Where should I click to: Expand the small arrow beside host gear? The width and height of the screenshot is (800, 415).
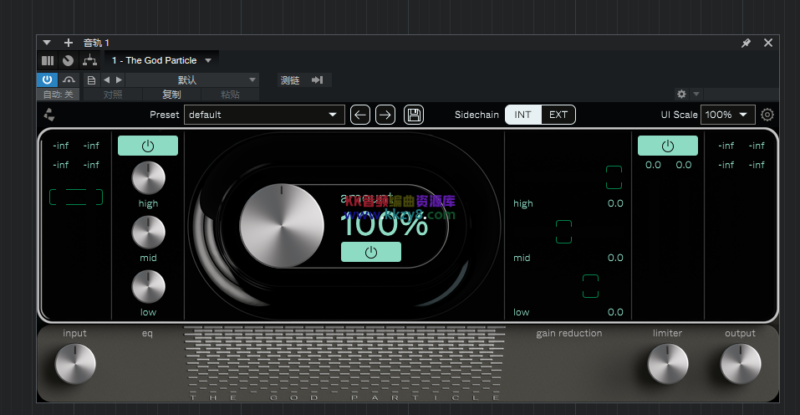click(696, 94)
